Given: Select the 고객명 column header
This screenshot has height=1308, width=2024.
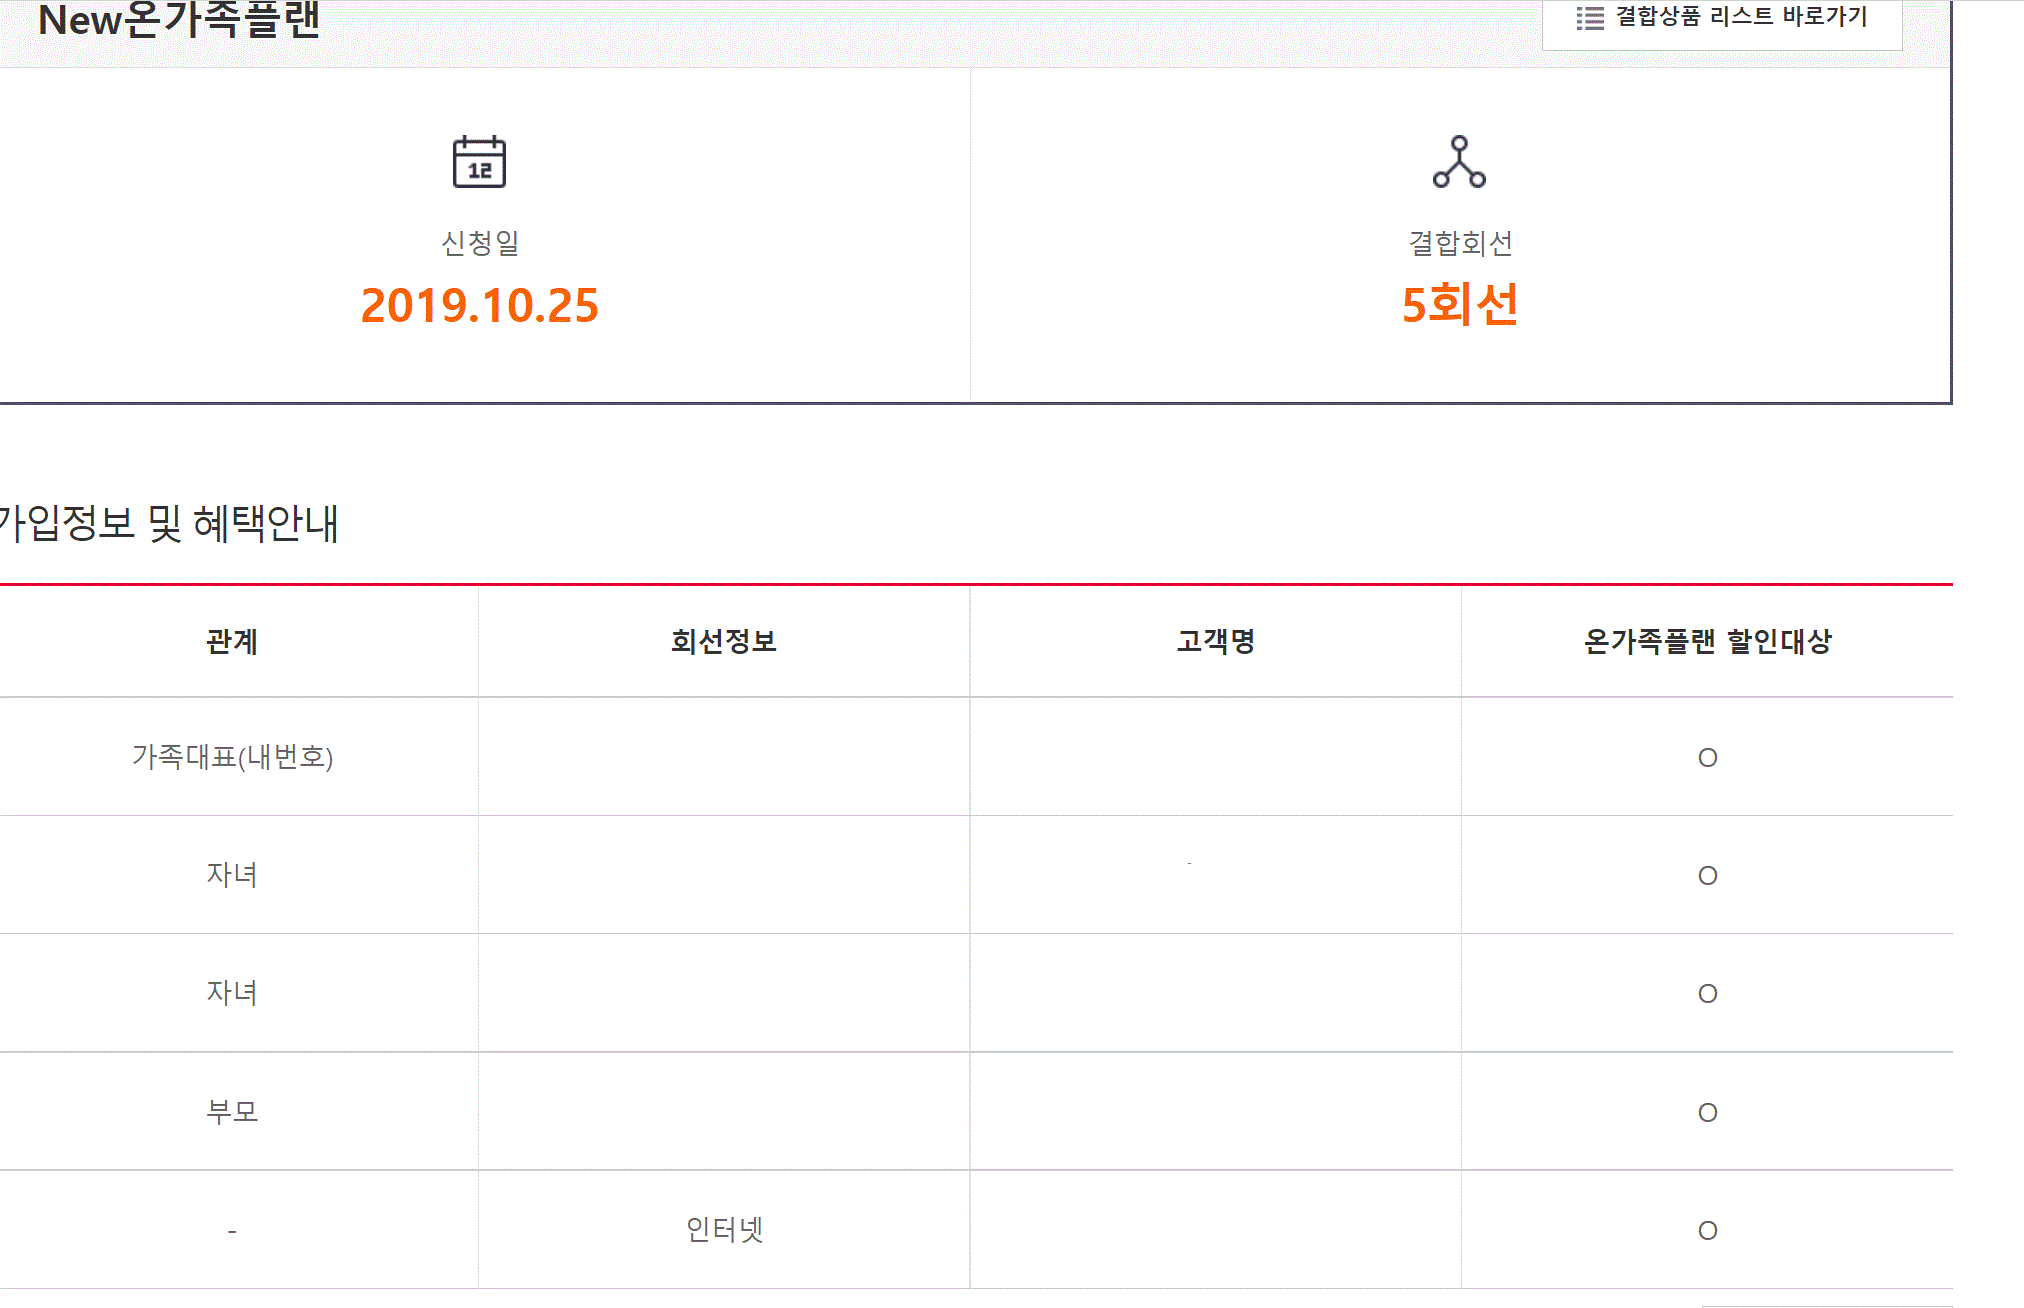Looking at the screenshot, I should click(x=1216, y=642).
